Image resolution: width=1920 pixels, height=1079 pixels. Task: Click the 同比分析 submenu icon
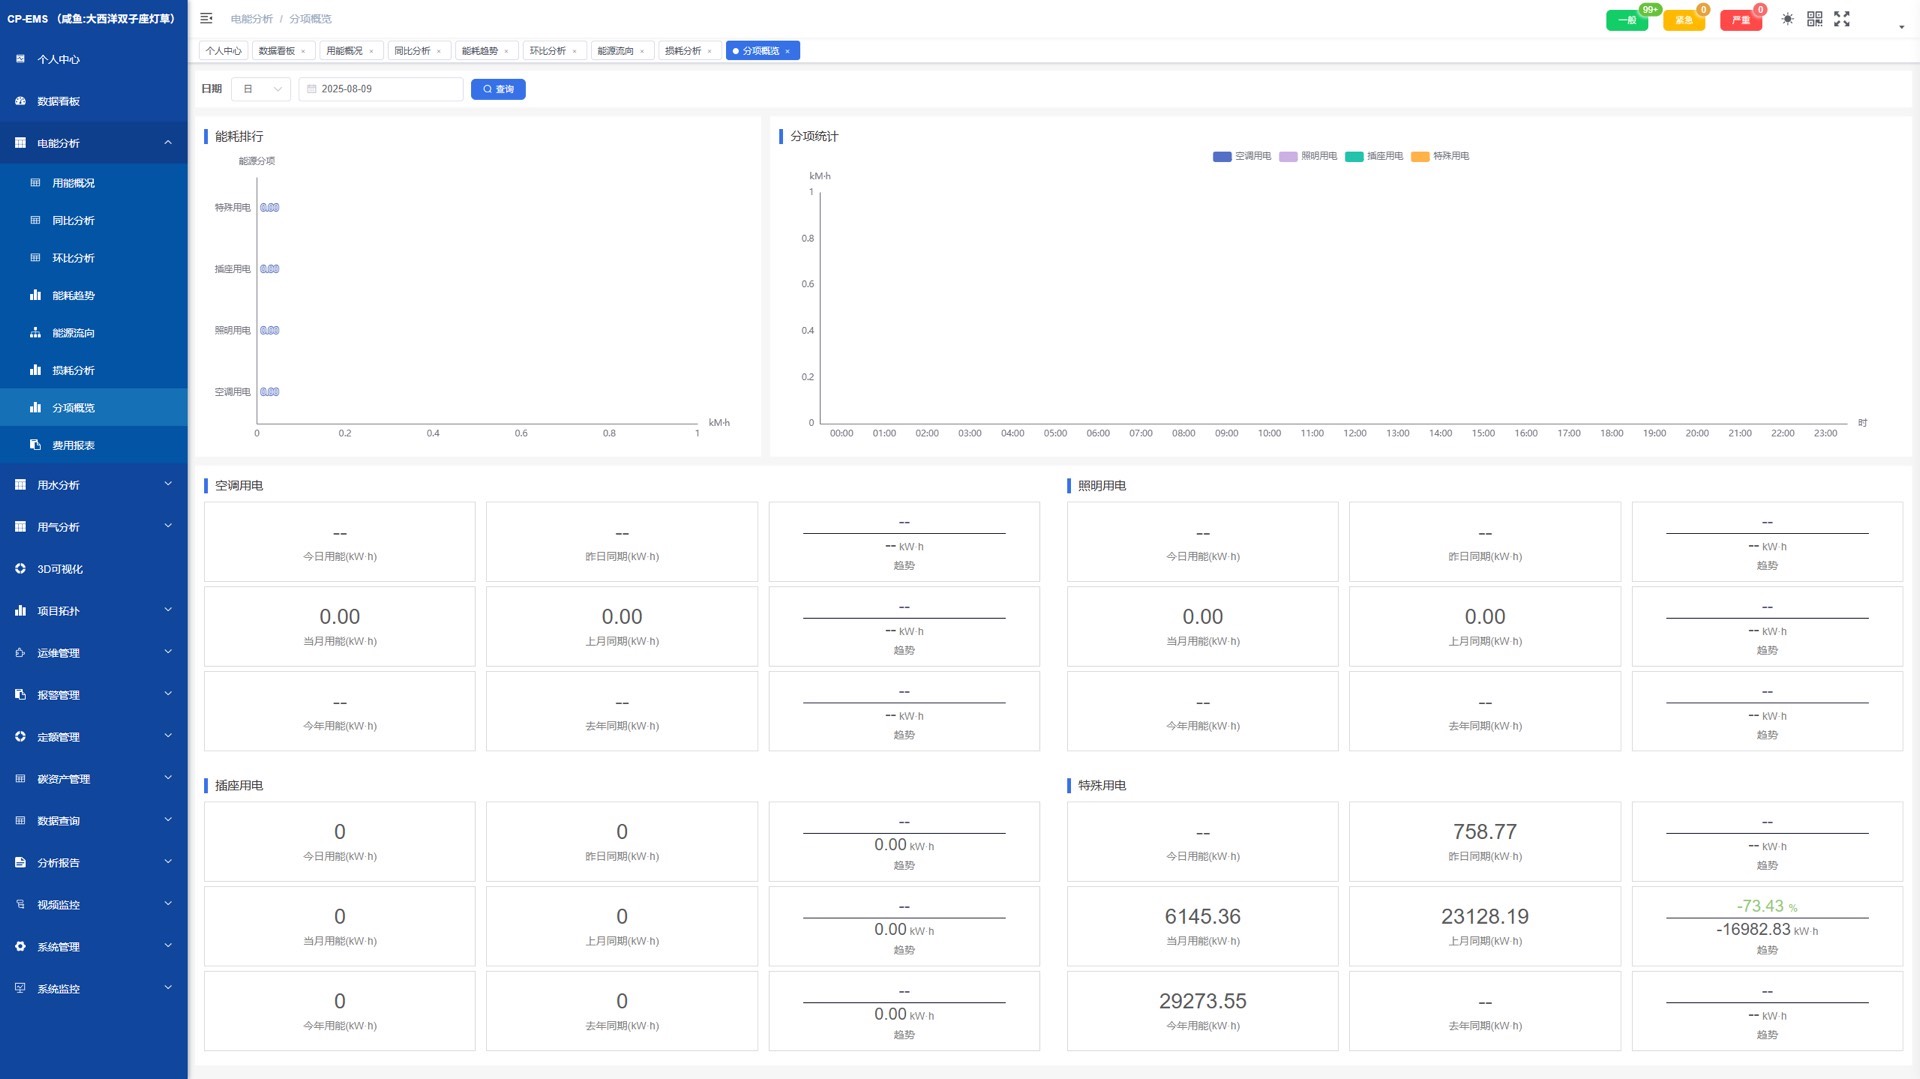[x=35, y=220]
